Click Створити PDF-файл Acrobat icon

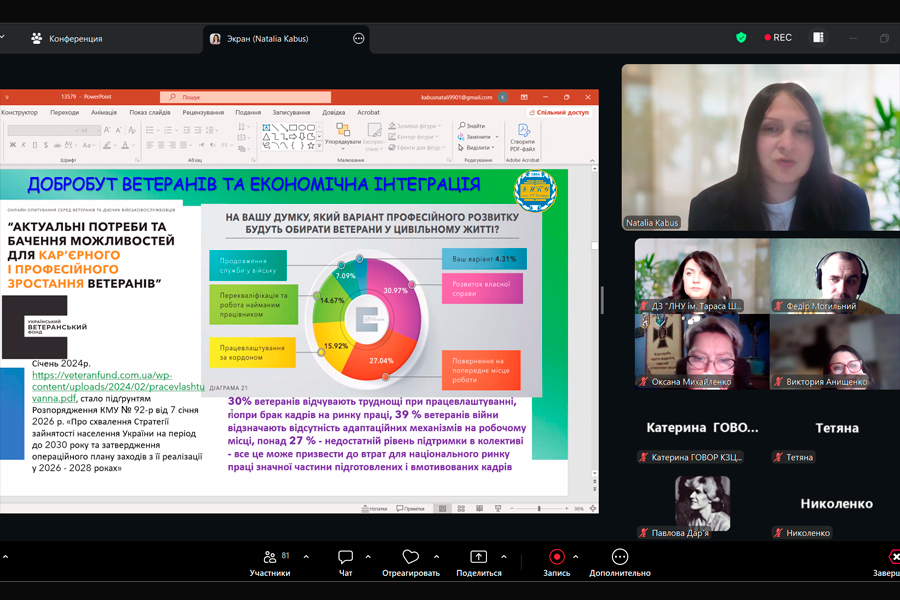pyautogui.click(x=522, y=137)
